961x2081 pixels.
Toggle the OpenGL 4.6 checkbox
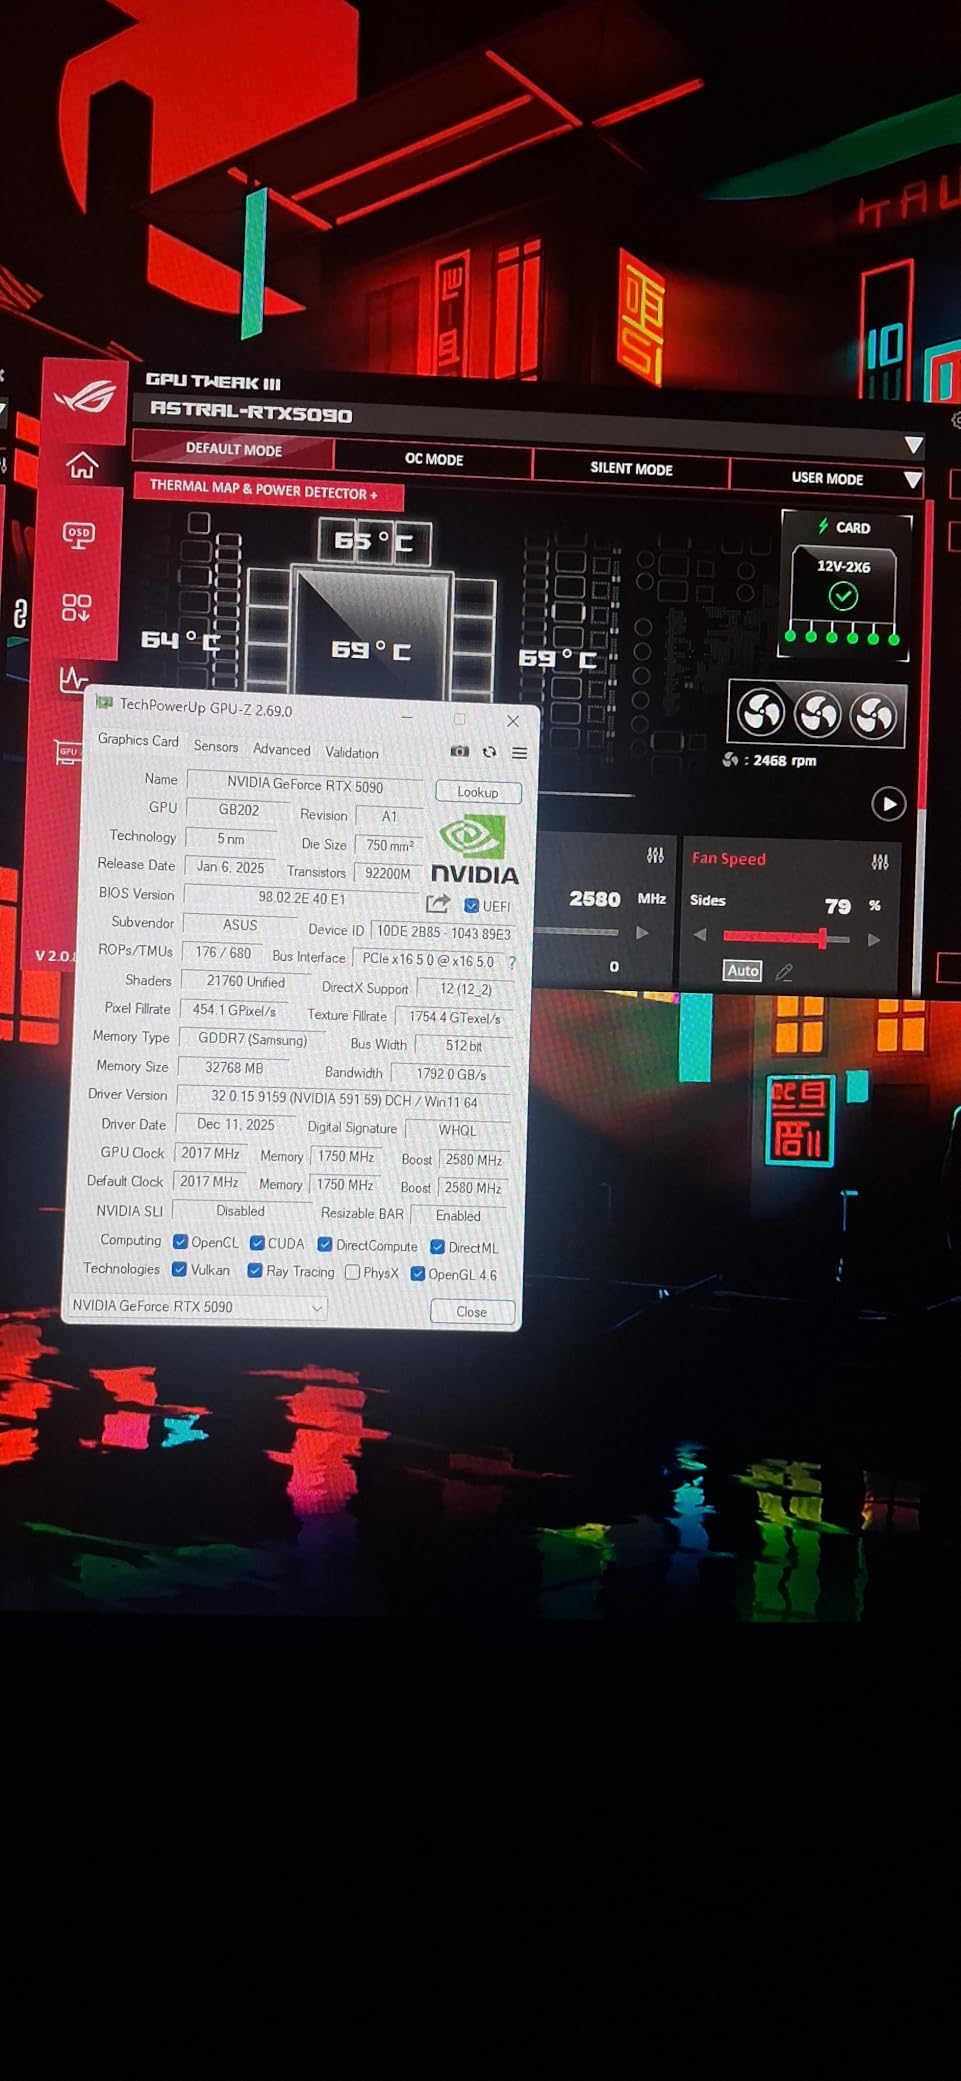[x=418, y=1274]
